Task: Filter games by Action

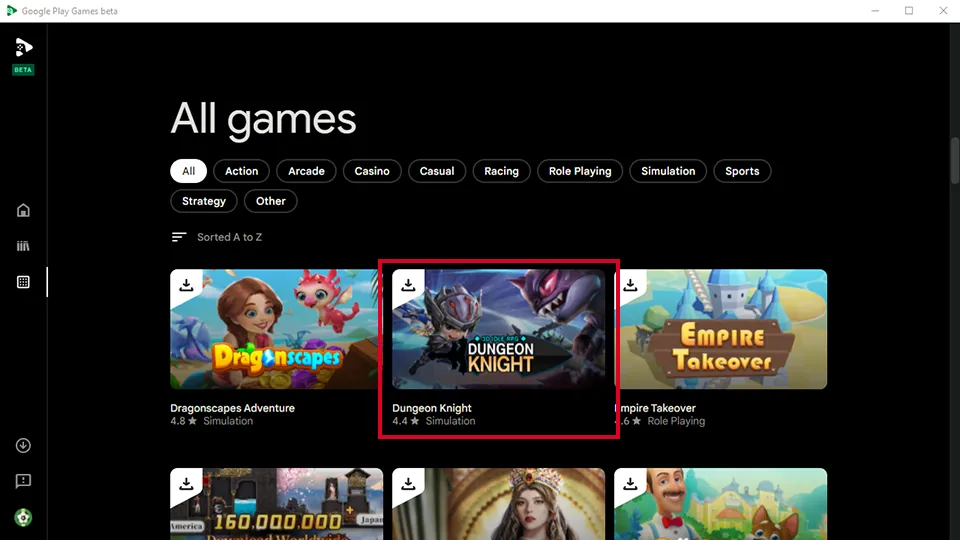Action: [241, 171]
